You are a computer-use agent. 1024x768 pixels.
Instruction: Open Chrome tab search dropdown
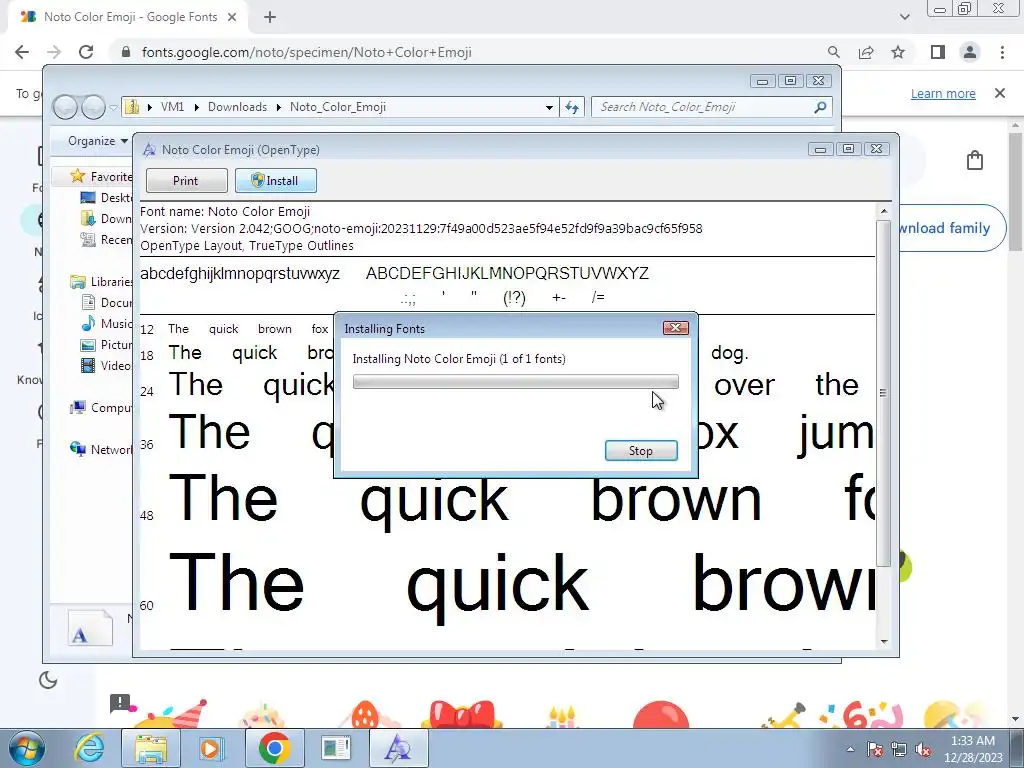point(904,17)
